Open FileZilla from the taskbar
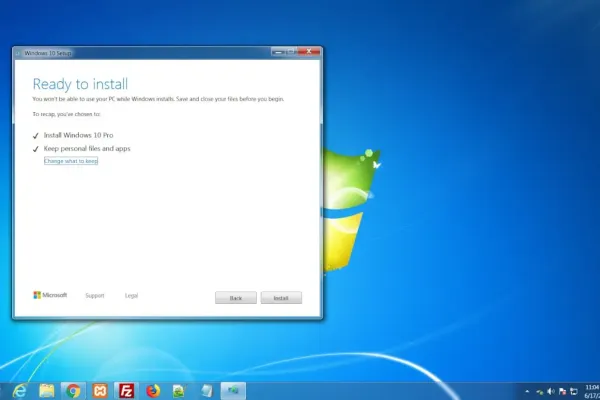This screenshot has height=400, width=600. pos(126,391)
